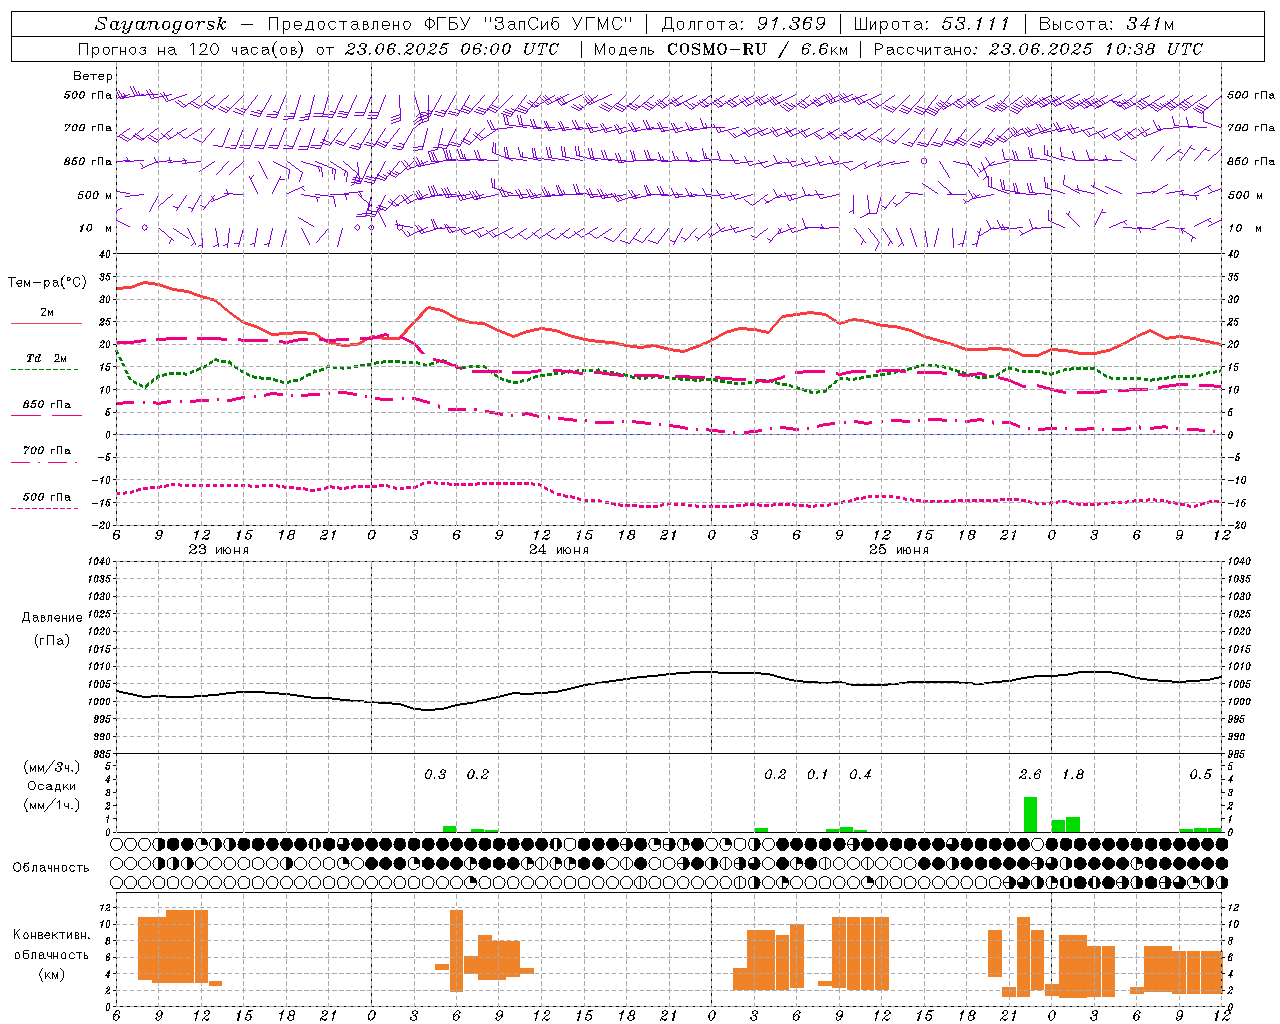Click the 0.1 precipitation amount value
1280x1024 pixels.
pyautogui.click(x=818, y=774)
